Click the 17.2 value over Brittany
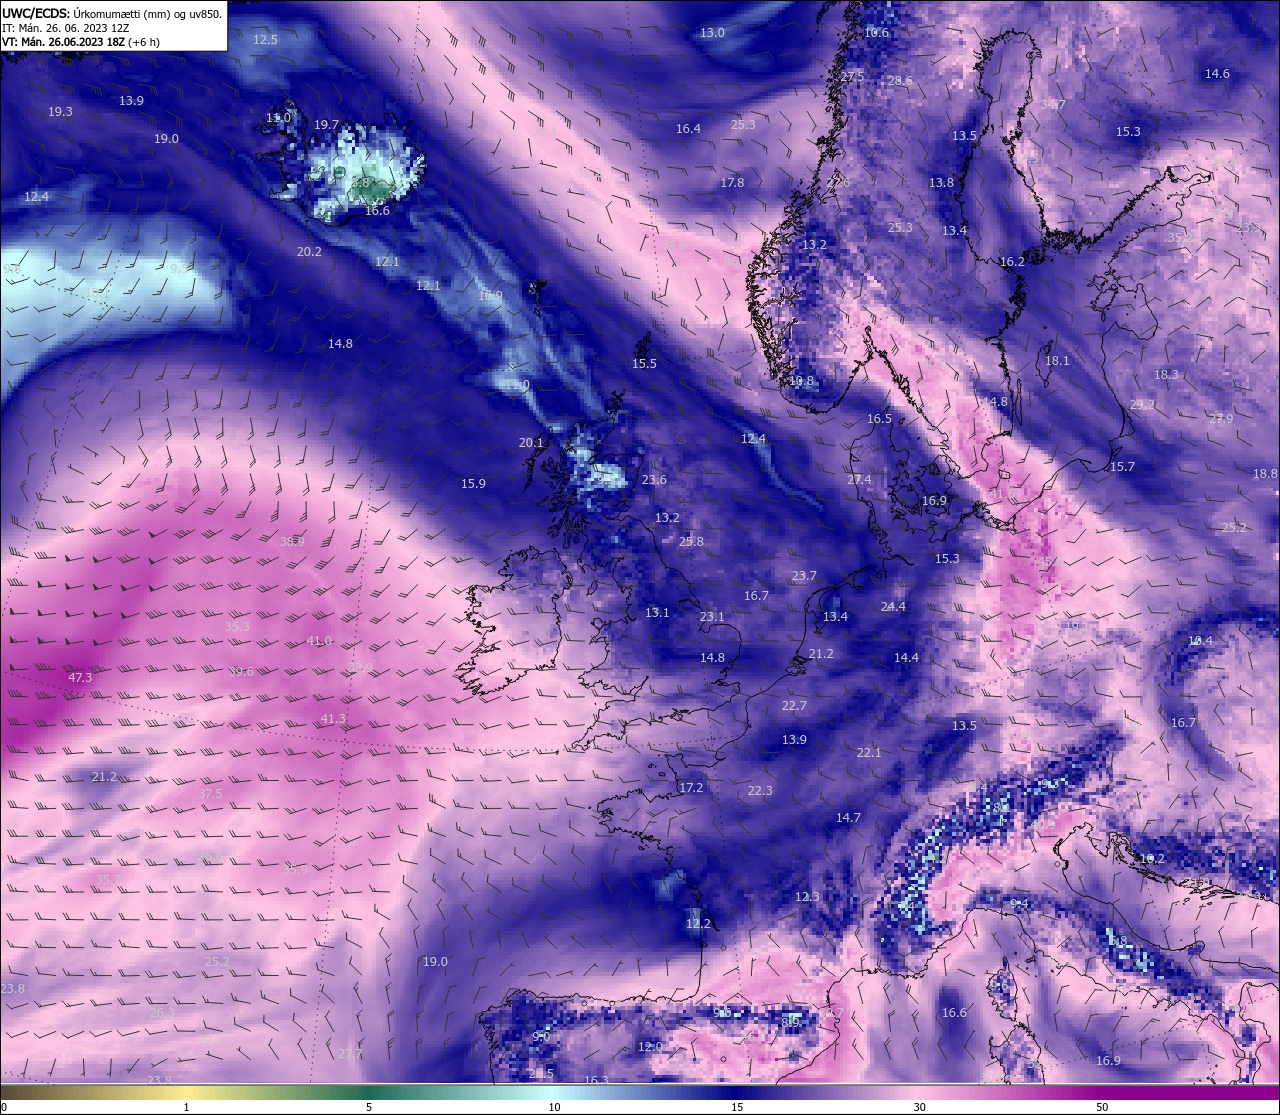 point(691,788)
